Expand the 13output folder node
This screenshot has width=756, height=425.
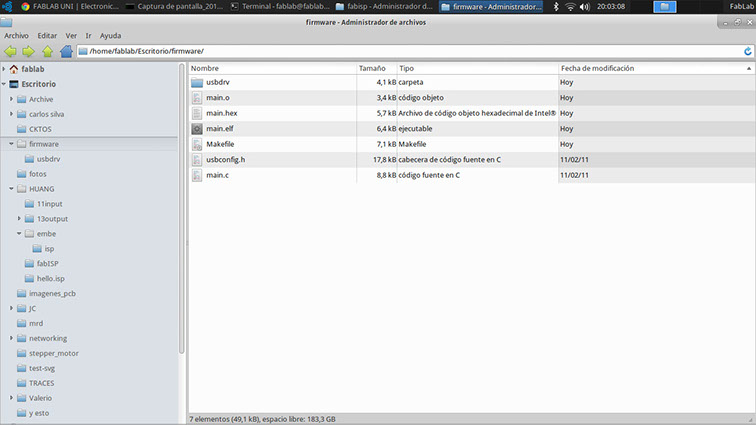[19, 219]
